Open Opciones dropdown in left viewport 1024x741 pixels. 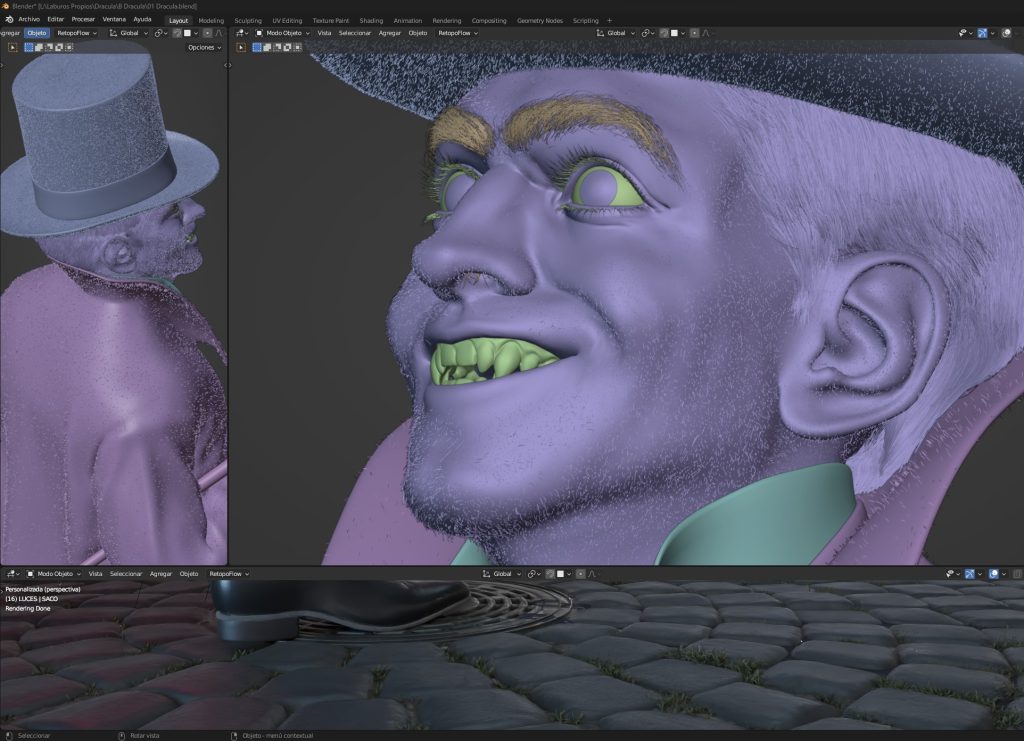point(204,48)
